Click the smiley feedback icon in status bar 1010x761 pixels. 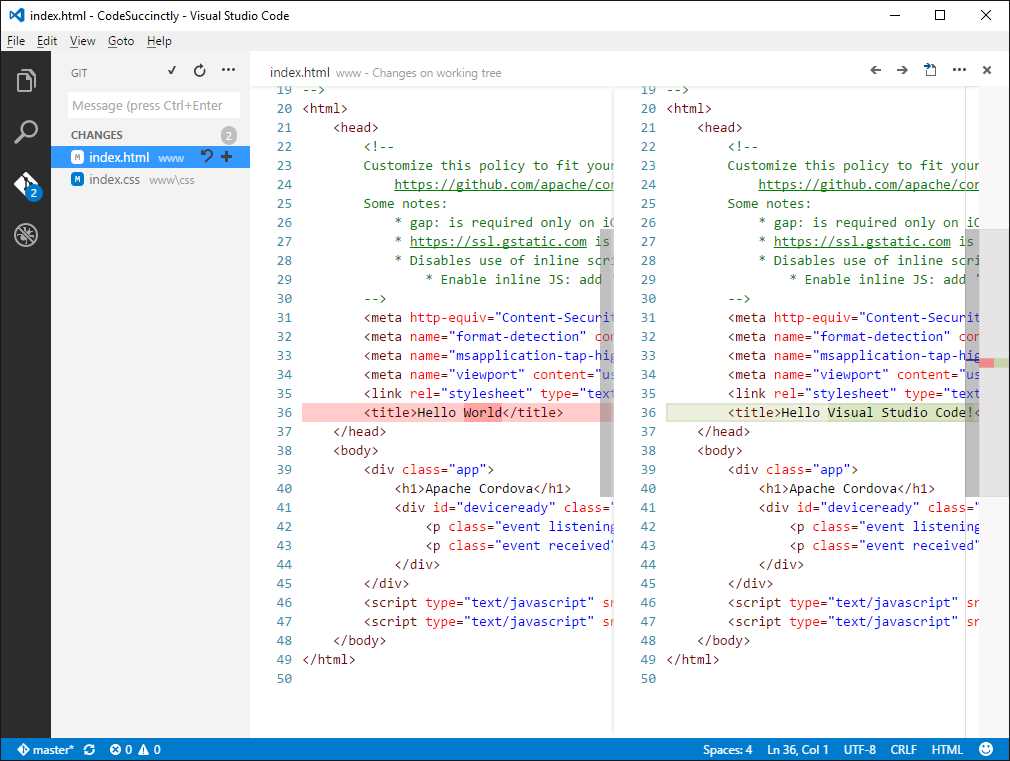coord(988,749)
